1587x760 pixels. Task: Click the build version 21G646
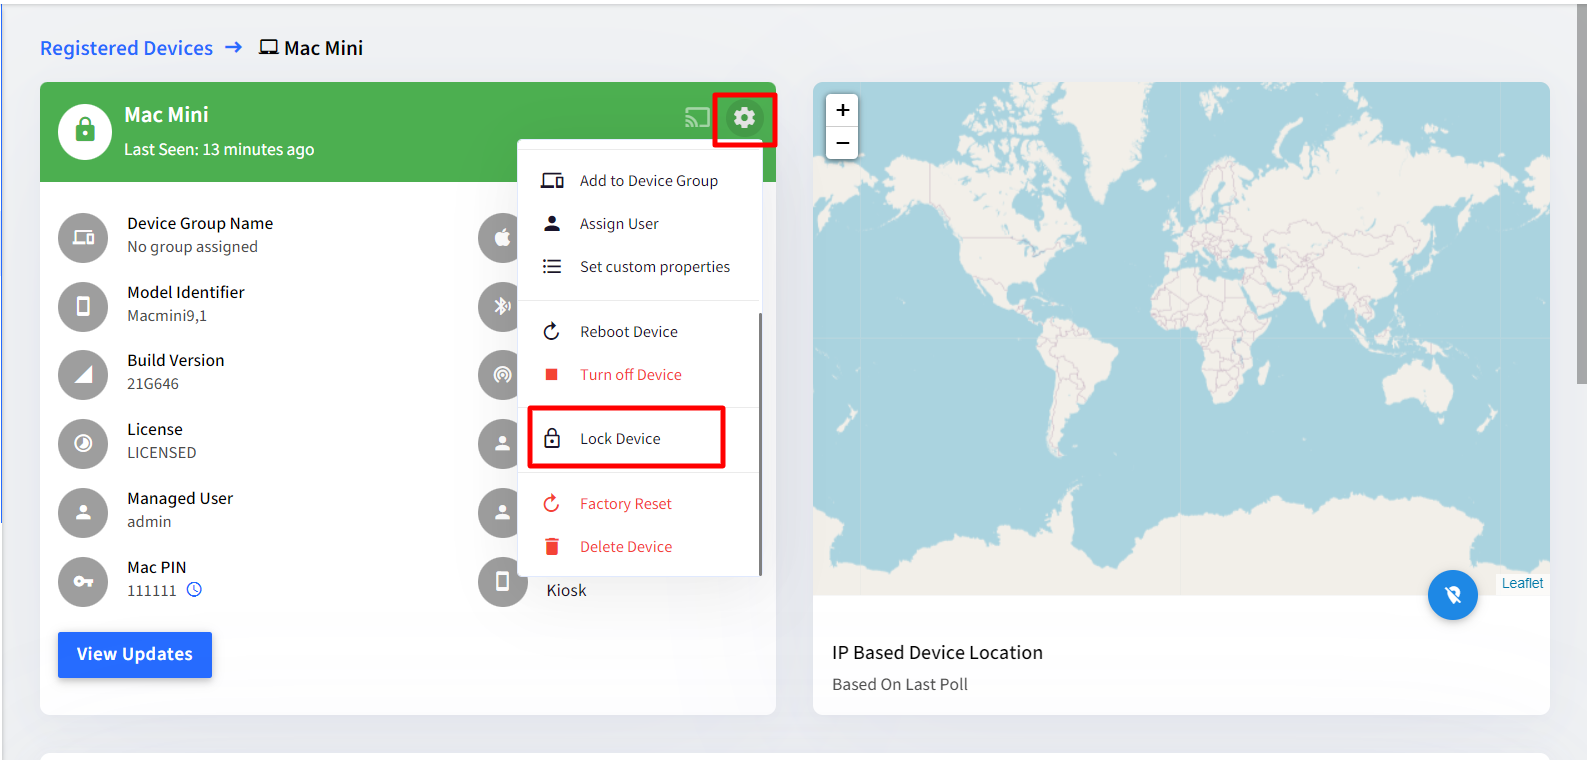[x=153, y=384]
